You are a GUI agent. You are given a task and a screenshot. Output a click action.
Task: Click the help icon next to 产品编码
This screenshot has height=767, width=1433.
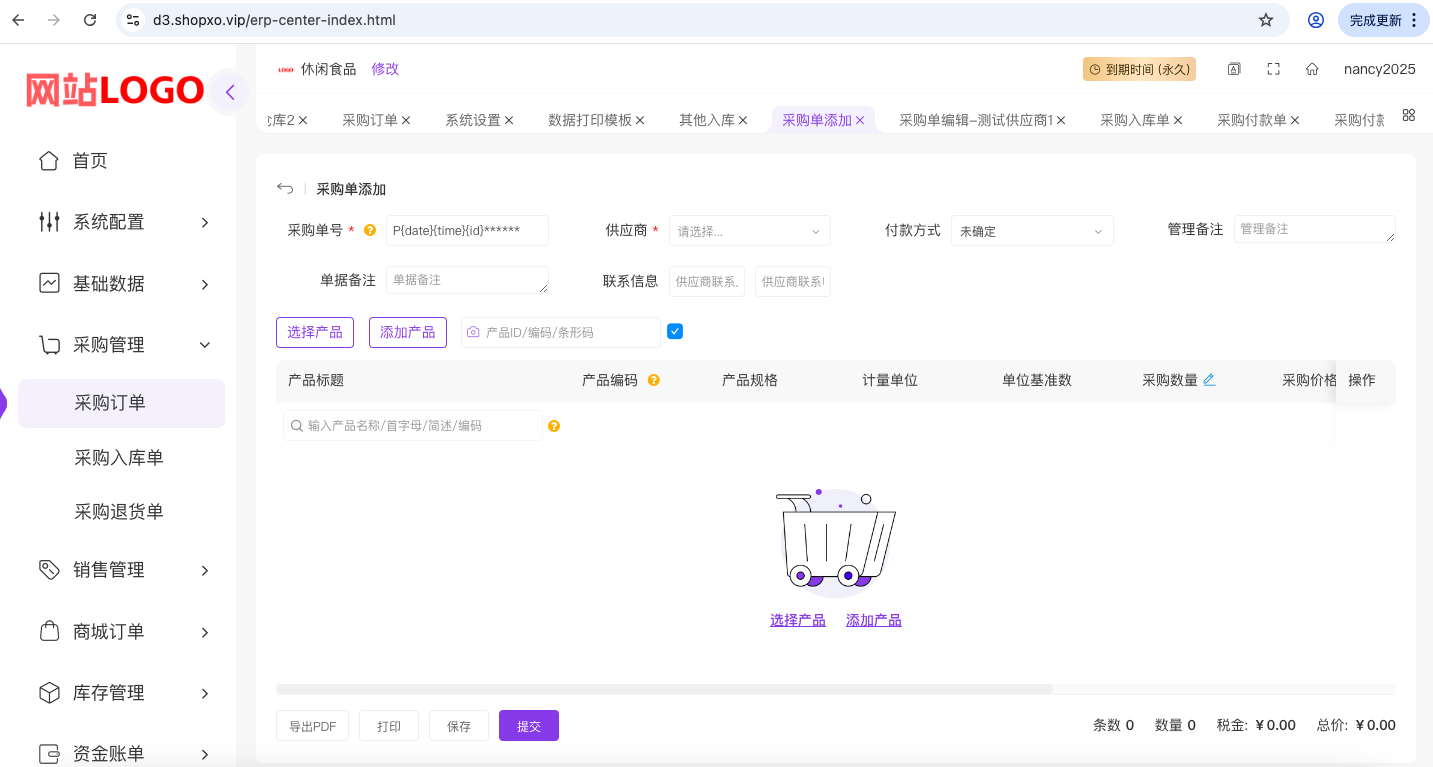point(654,380)
